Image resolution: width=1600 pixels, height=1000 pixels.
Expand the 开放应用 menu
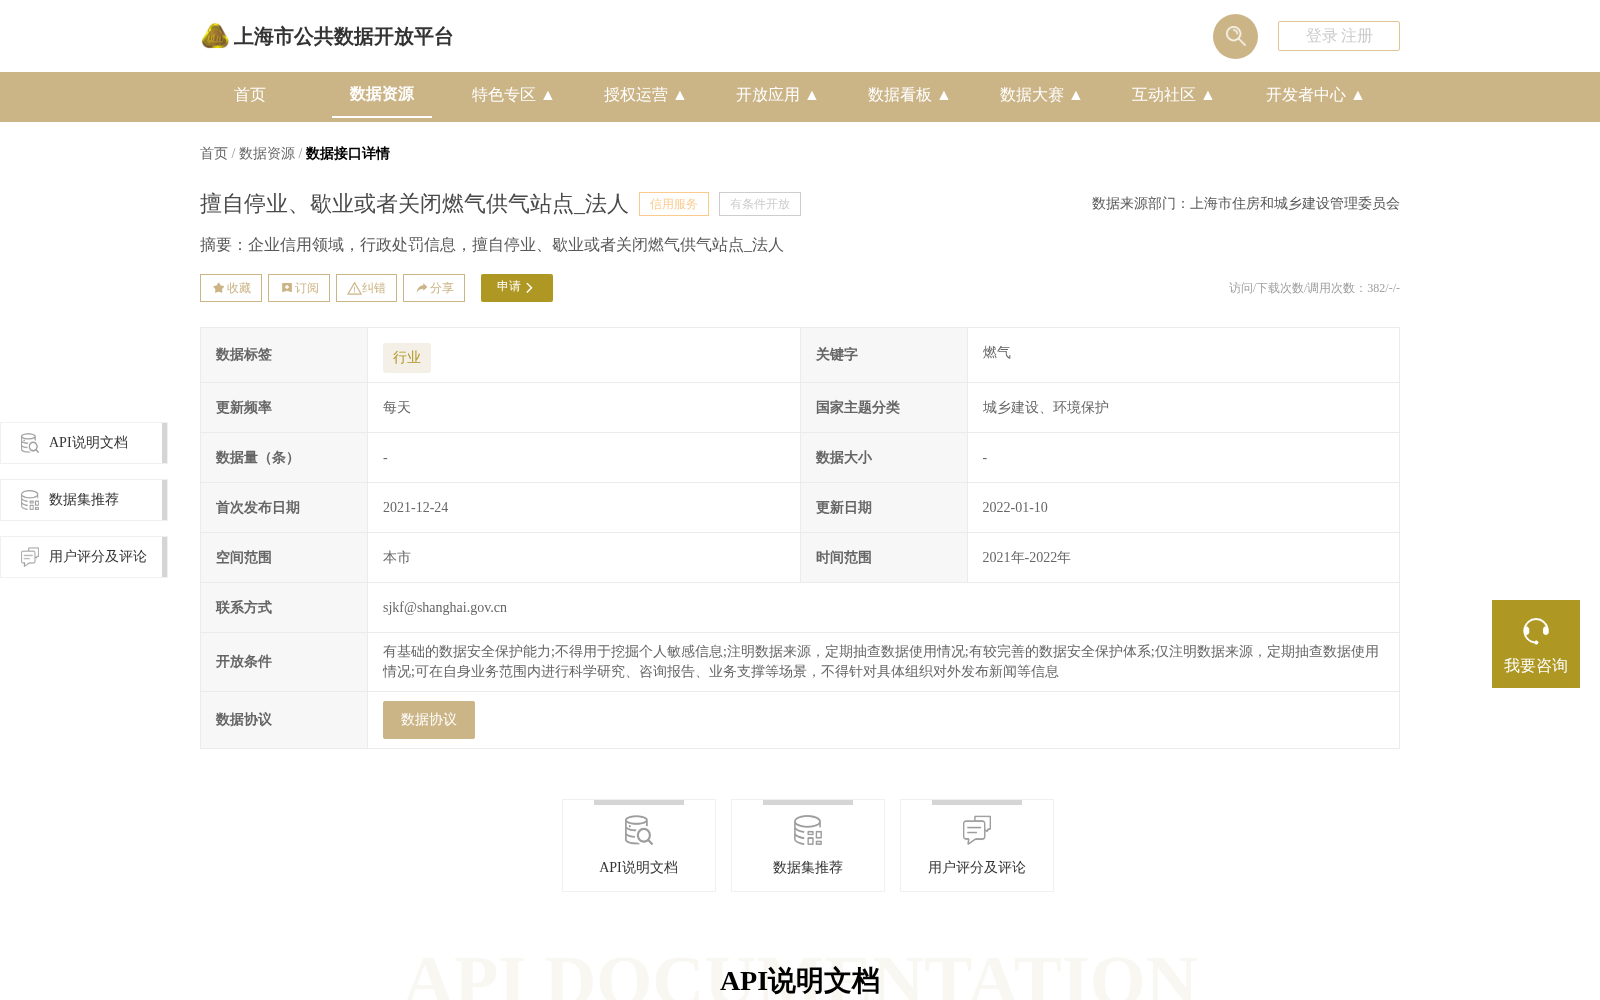click(777, 95)
